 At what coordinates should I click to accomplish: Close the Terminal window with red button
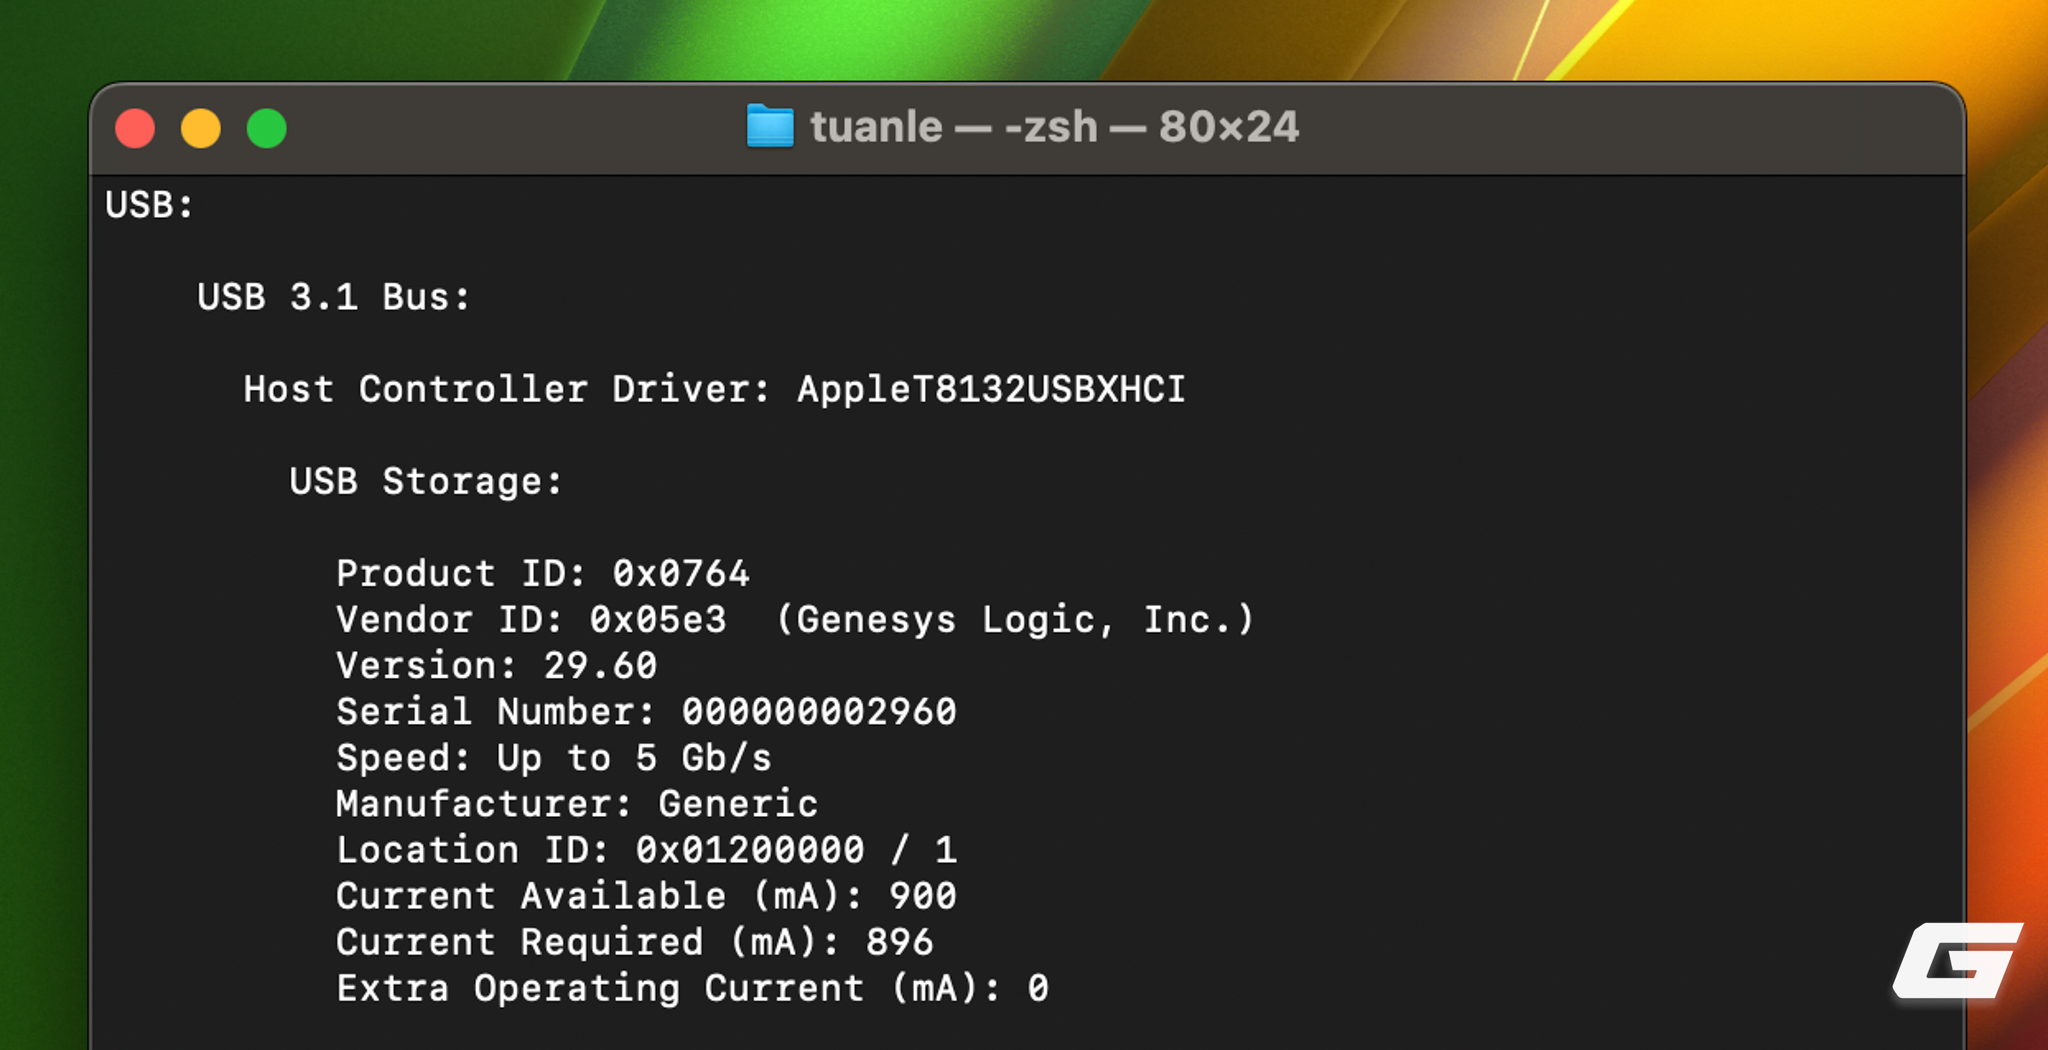[135, 129]
